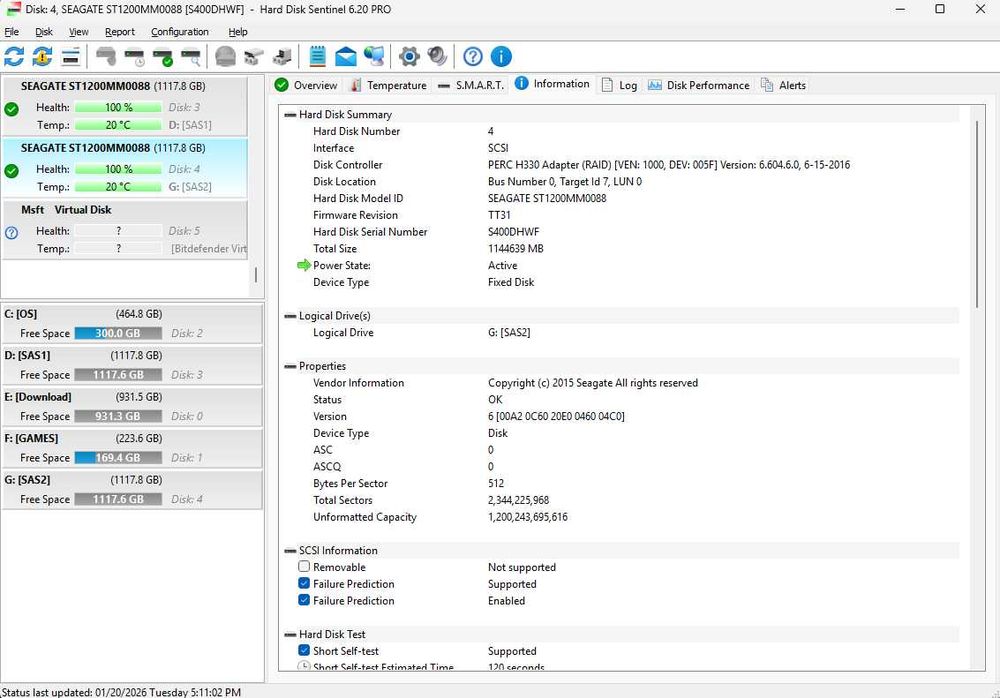
Task: Click the PERC H330 Adapter controller value
Action: coord(669,165)
